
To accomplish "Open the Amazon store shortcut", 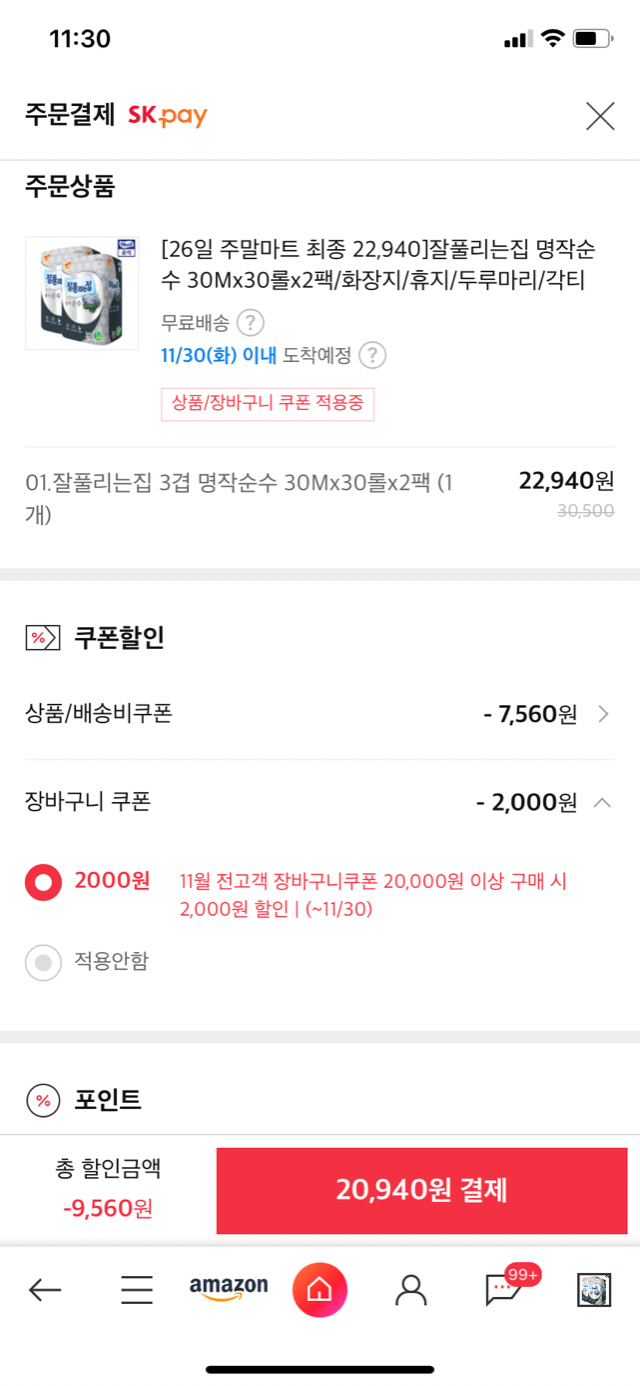I will pyautogui.click(x=229, y=1289).
